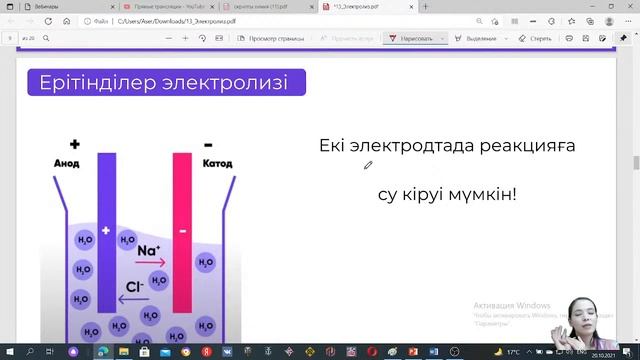Pin the PDF toolbar
Image resolution: width=640 pixels, height=360 pixels.
click(623, 38)
